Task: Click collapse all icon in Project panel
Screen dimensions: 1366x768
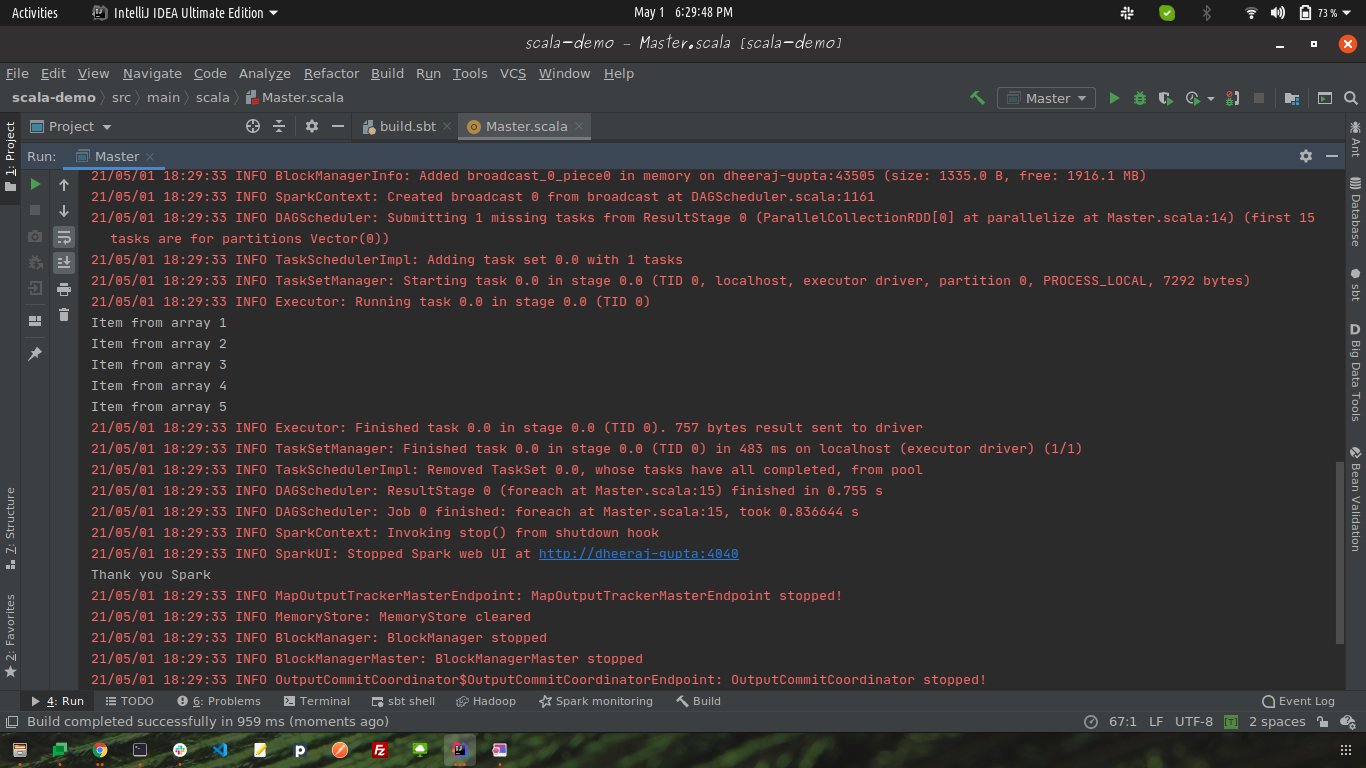Action: point(279,126)
